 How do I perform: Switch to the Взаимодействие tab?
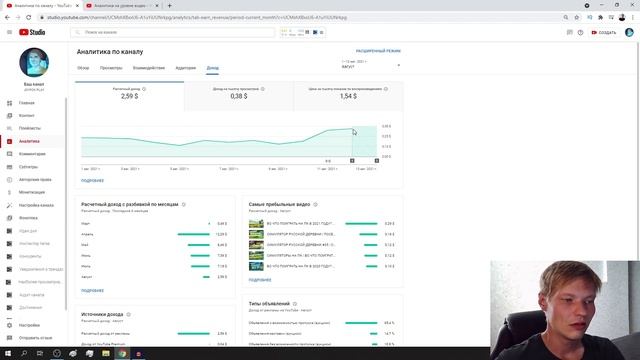149,68
